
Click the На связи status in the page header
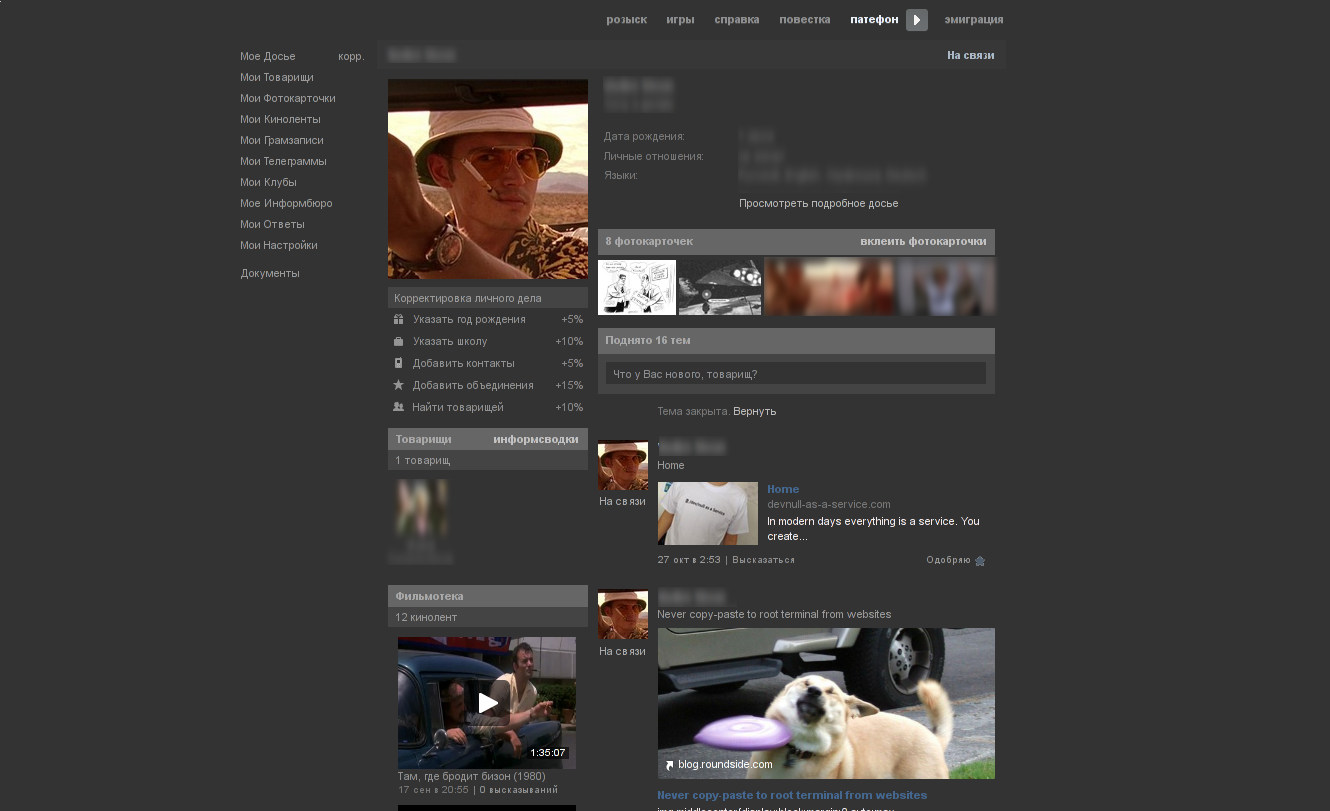pyautogui.click(x=971, y=56)
